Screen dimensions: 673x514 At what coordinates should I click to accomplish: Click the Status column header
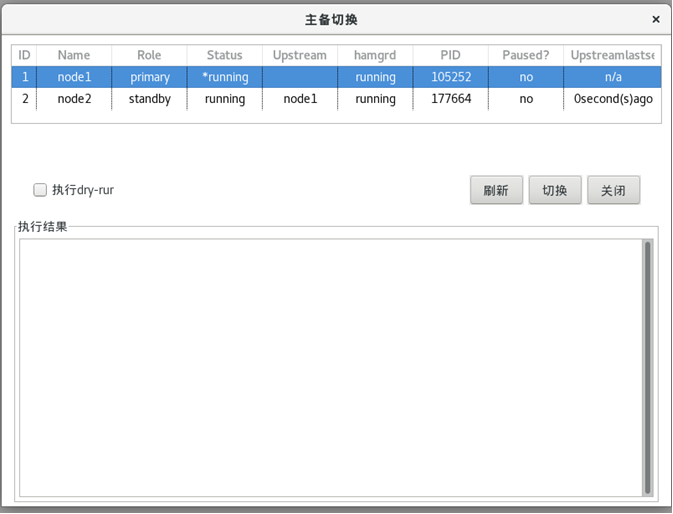[x=224, y=55]
